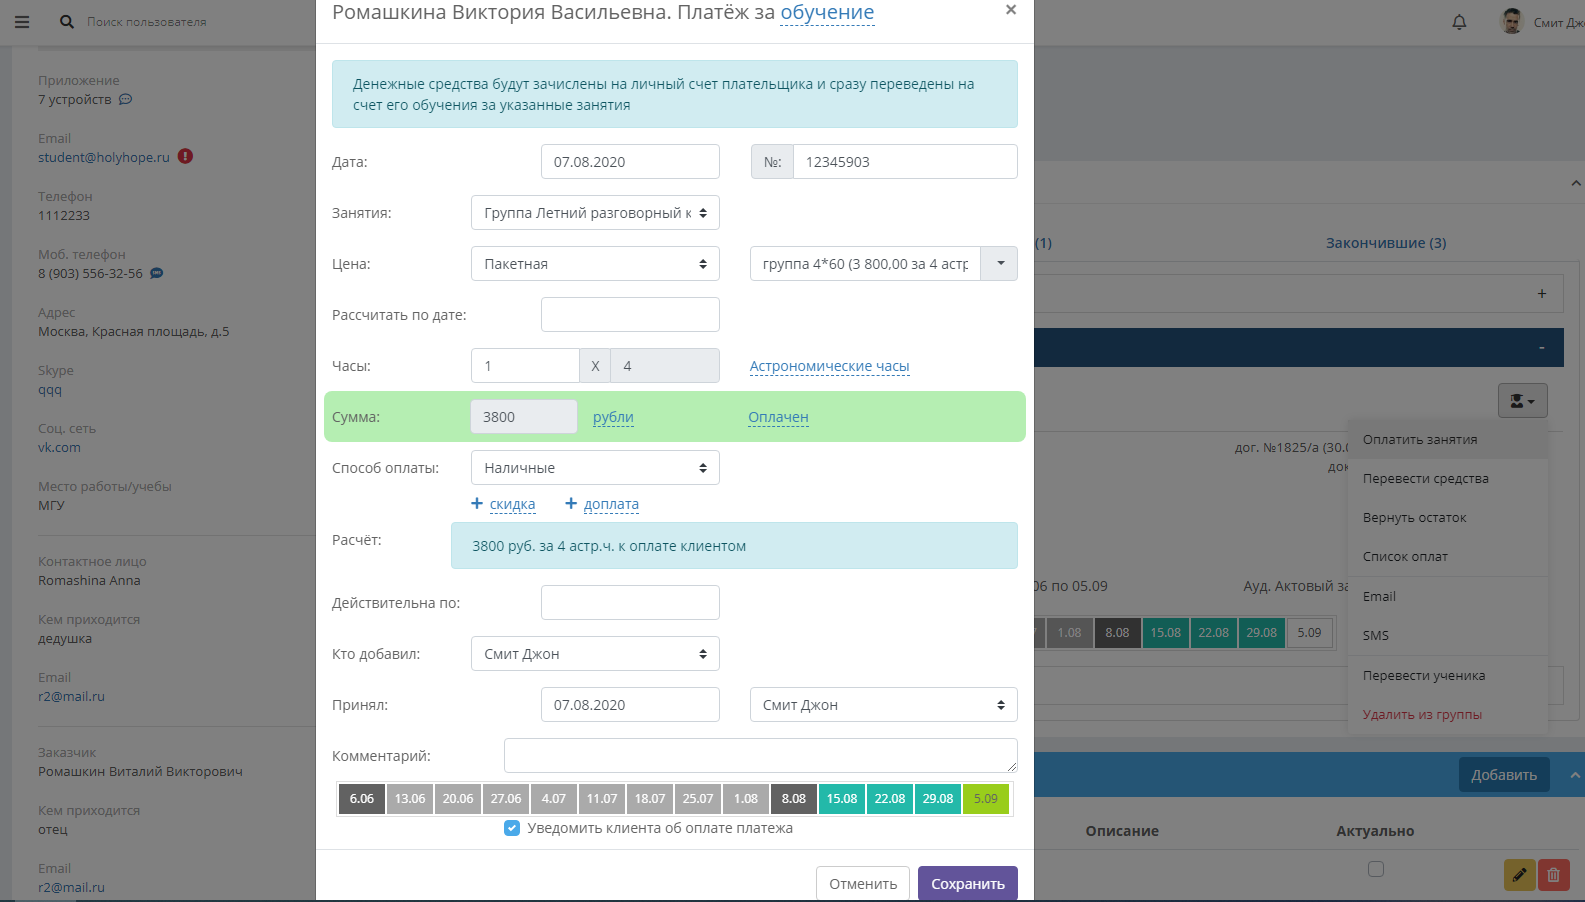The image size is (1585, 902).
Task: Click Комментарий text area
Action: coord(761,756)
